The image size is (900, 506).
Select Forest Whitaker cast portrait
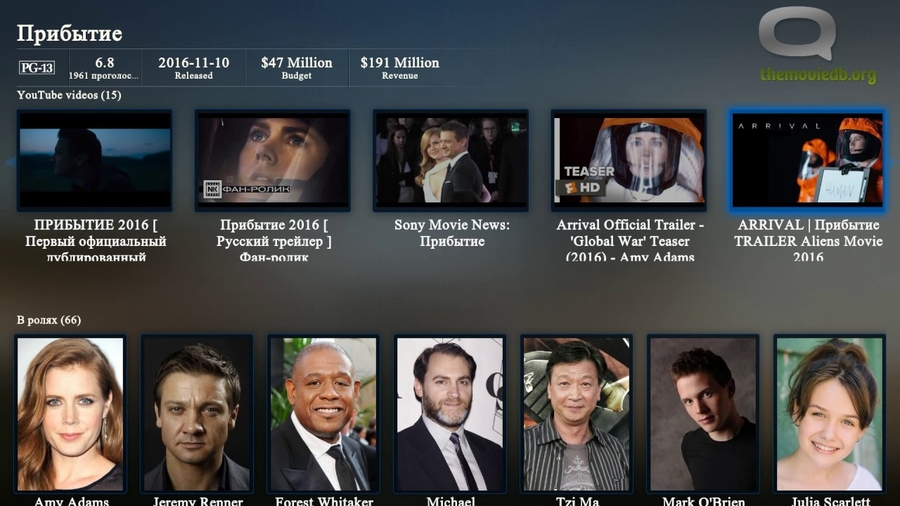pyautogui.click(x=323, y=414)
